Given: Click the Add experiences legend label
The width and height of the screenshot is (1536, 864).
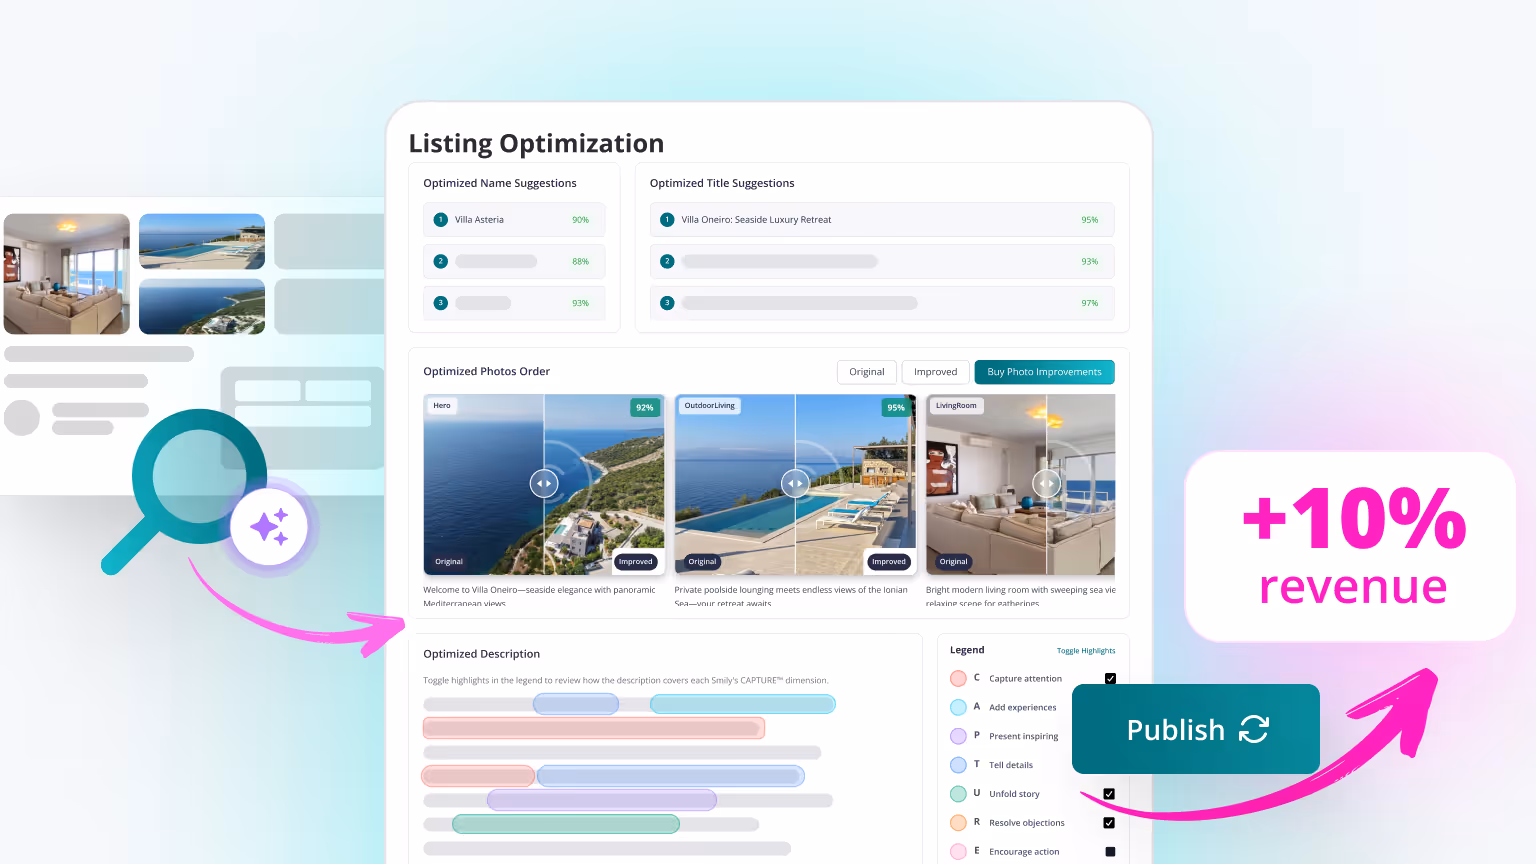Looking at the screenshot, I should [x=1022, y=708].
